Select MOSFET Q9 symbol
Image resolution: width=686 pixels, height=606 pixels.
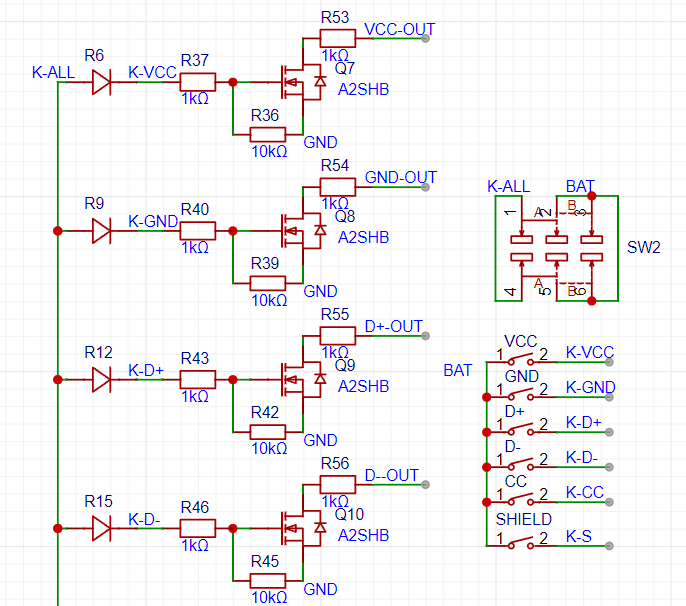tap(303, 379)
